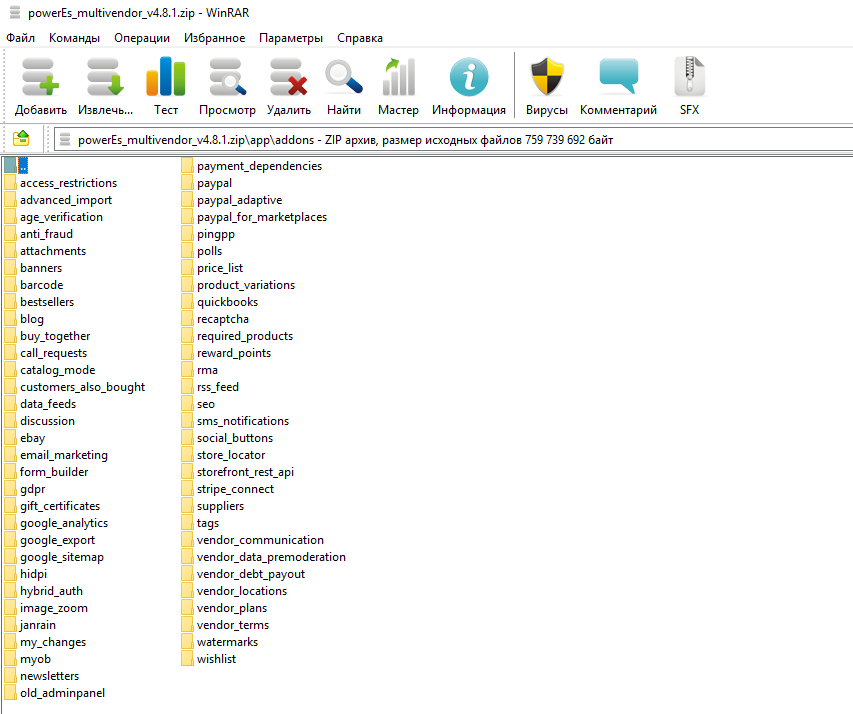
Task: Click the WinRAR title bar app icon
Action: (x=15, y=13)
